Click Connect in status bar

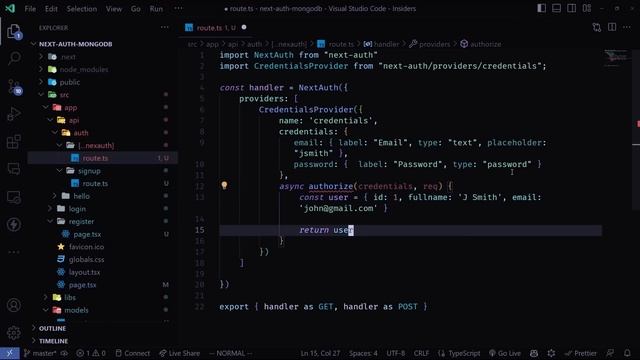pos(133,353)
